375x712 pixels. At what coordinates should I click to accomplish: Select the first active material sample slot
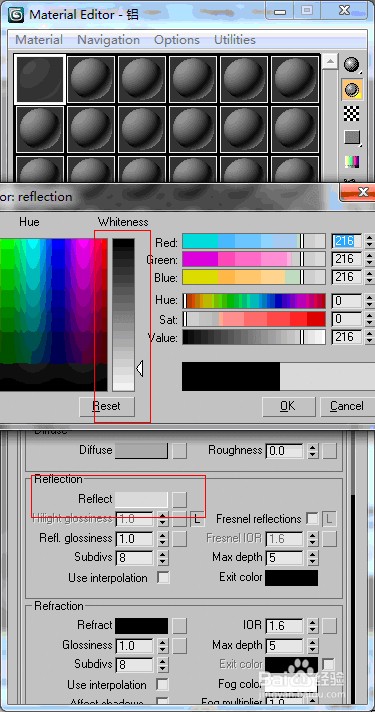click(x=40, y=79)
